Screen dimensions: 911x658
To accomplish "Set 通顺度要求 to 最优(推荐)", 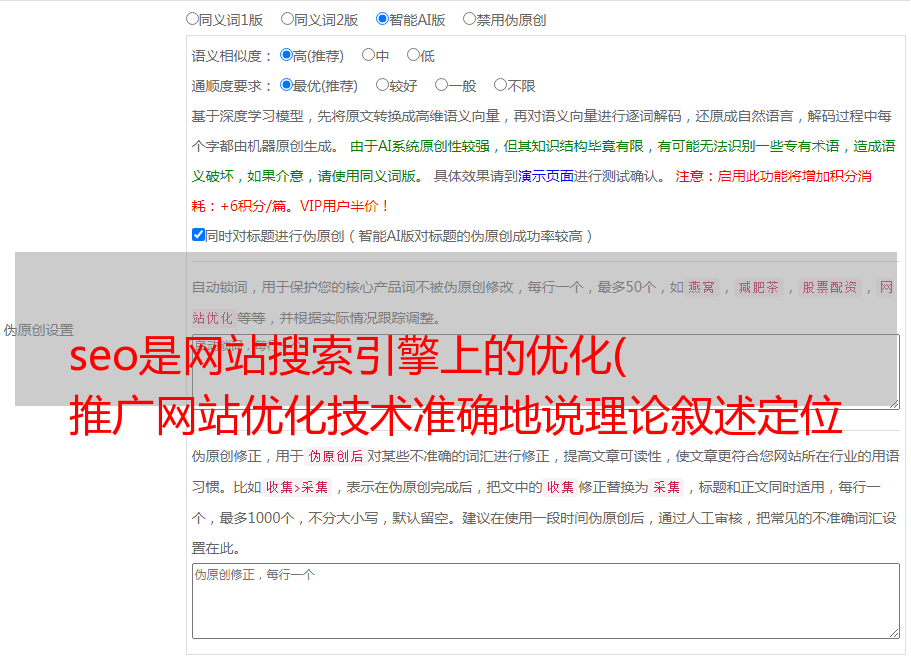I will click(x=286, y=85).
